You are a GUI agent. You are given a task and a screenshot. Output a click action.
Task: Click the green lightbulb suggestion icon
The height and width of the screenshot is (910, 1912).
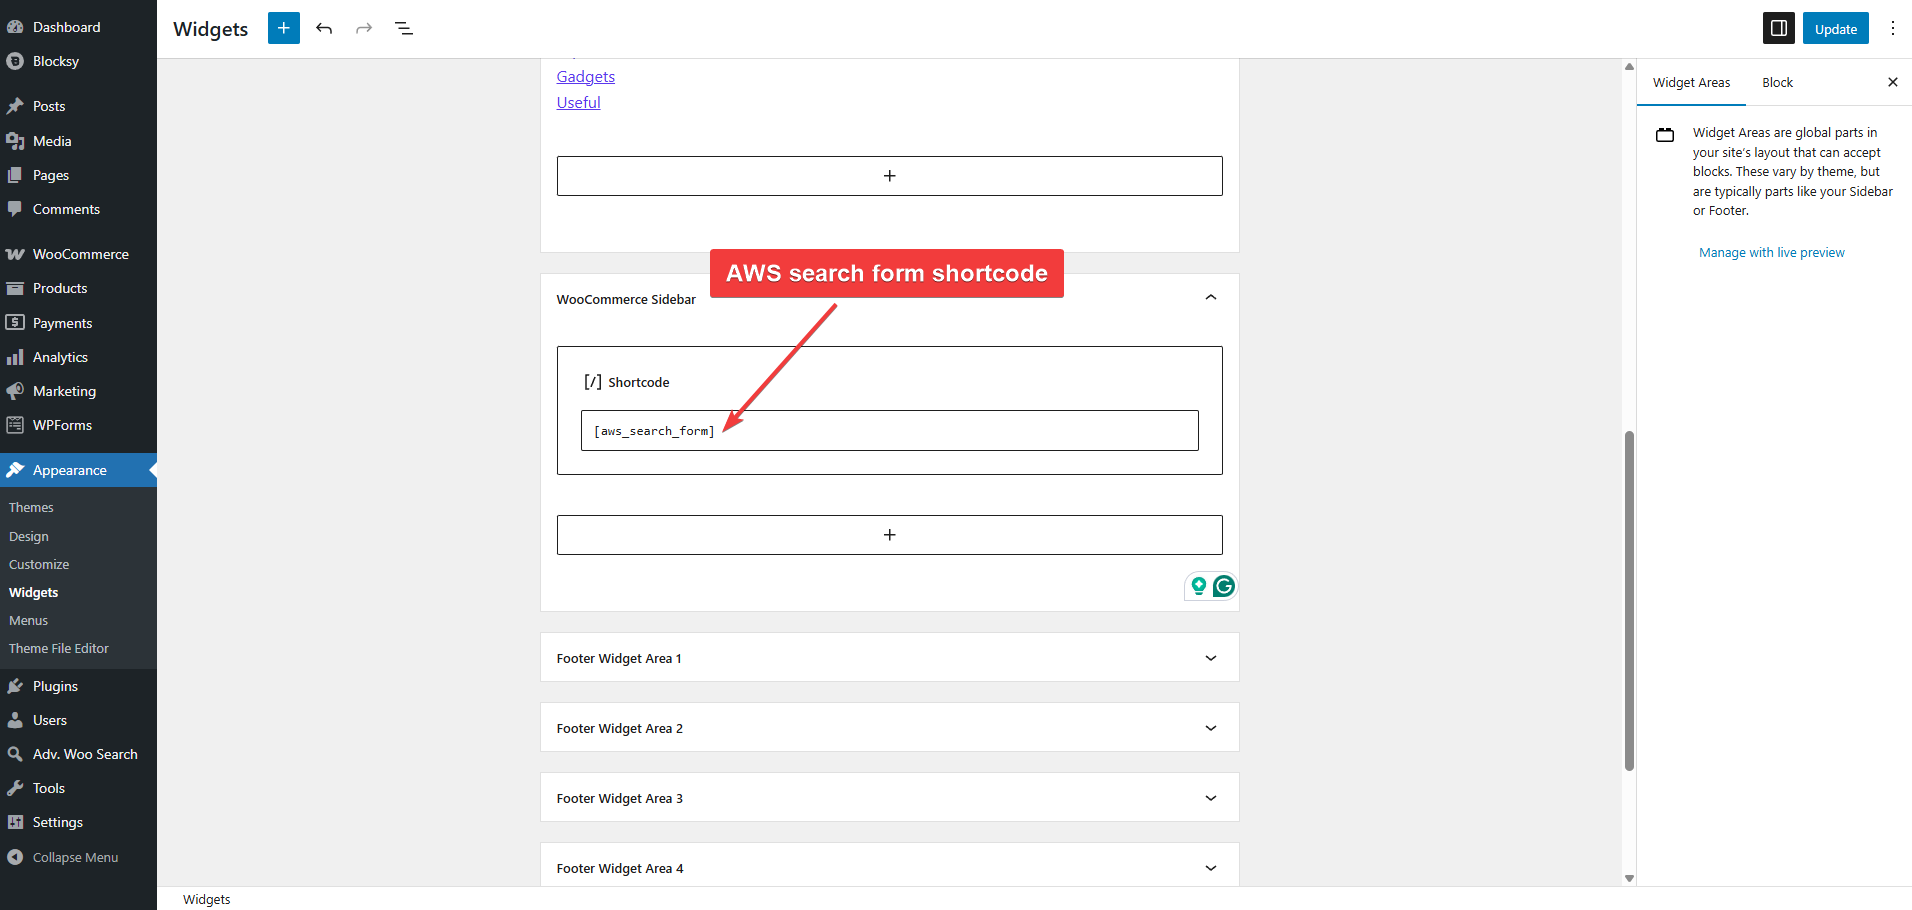point(1198,586)
